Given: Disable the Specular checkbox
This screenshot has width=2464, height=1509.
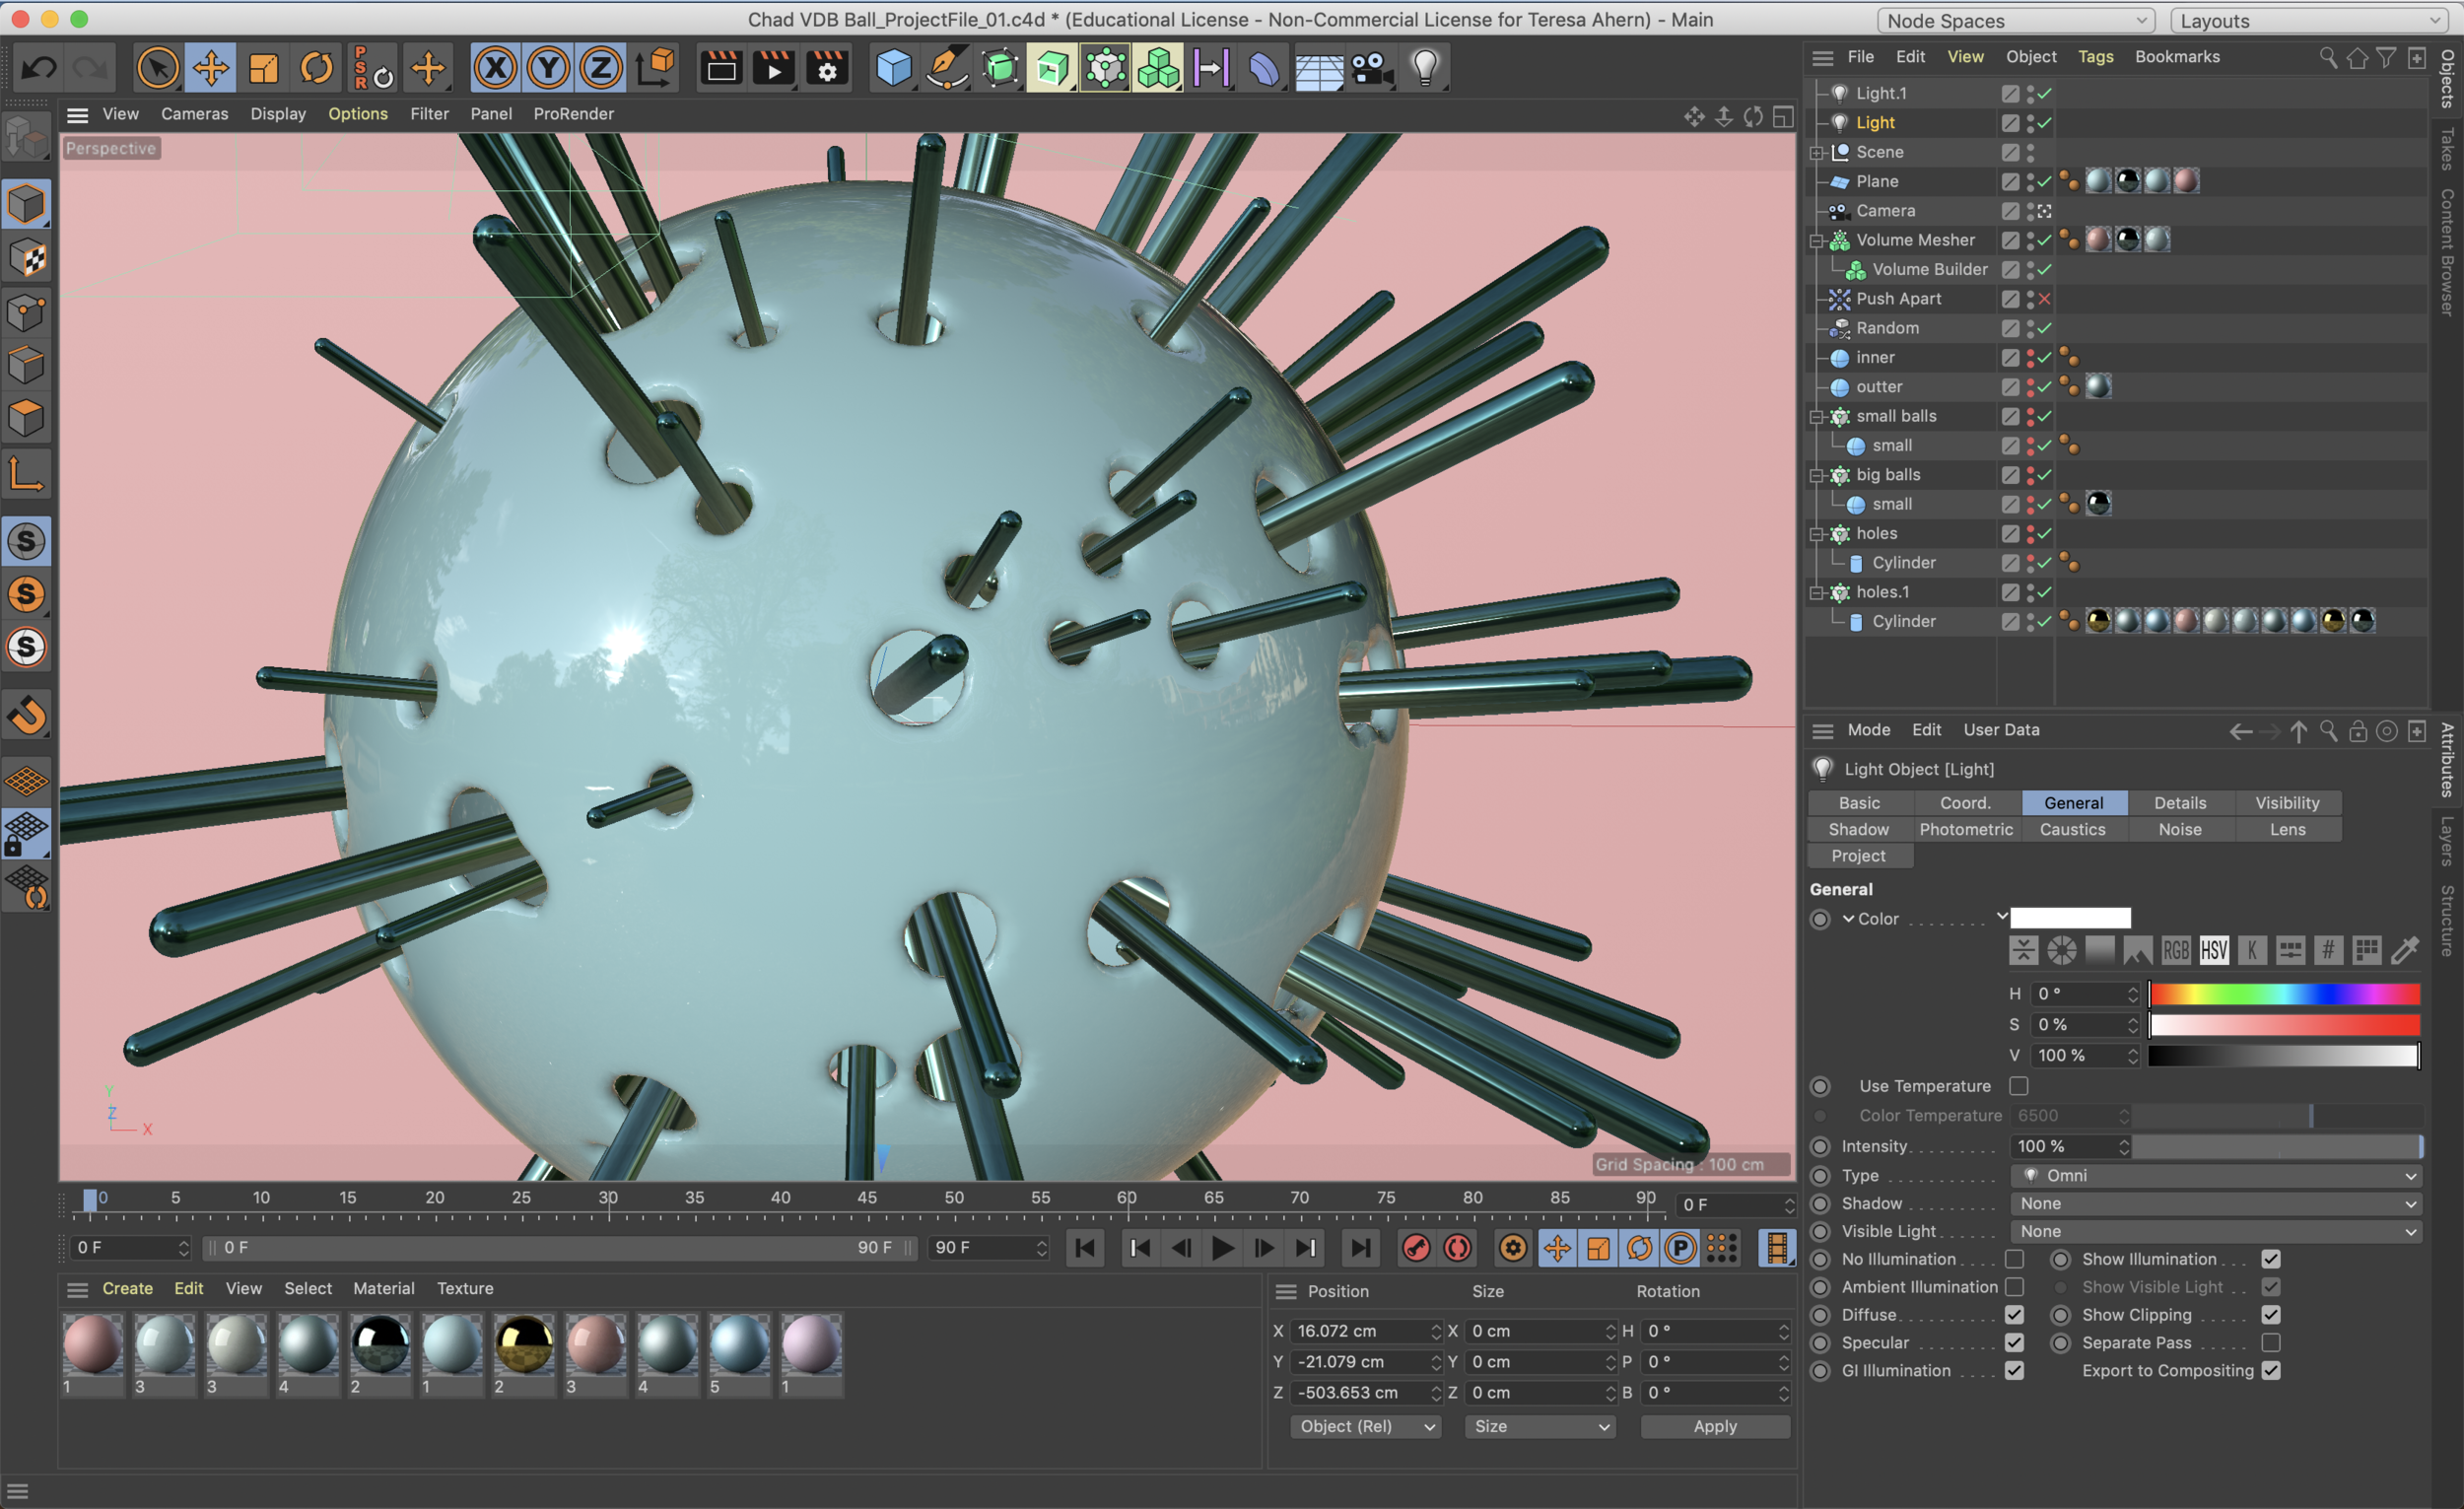Looking at the screenshot, I should pos(2014,1342).
